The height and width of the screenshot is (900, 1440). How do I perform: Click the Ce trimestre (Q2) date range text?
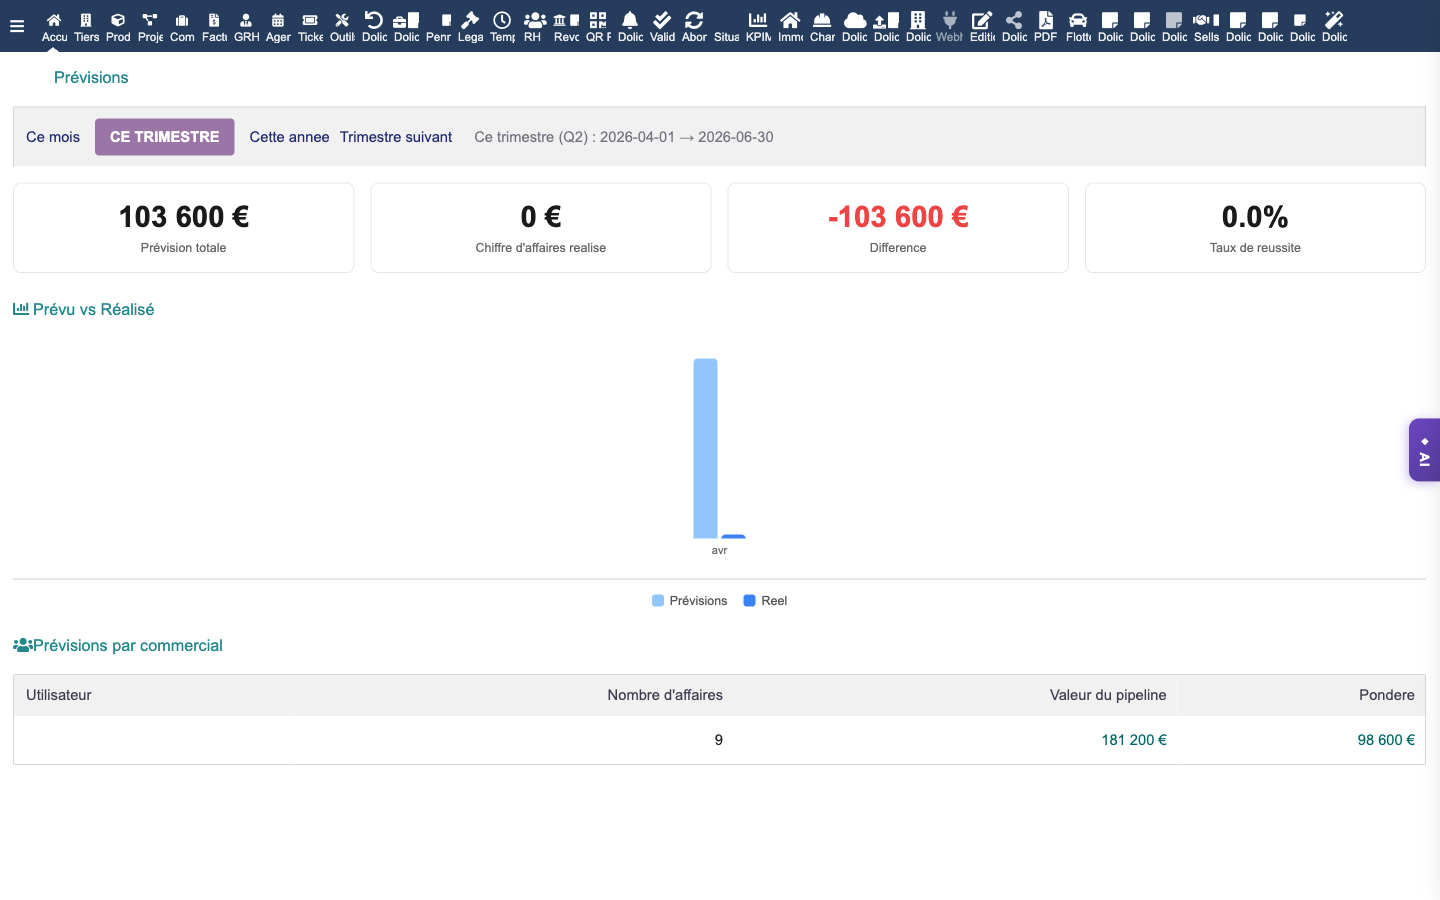[624, 137]
